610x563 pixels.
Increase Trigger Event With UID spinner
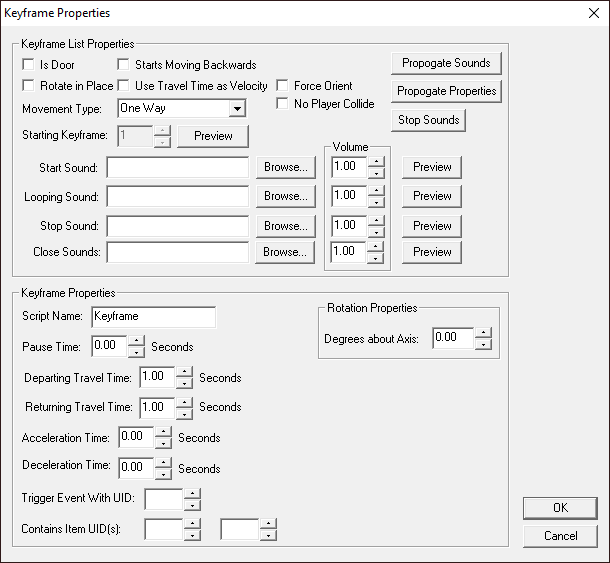point(192,493)
